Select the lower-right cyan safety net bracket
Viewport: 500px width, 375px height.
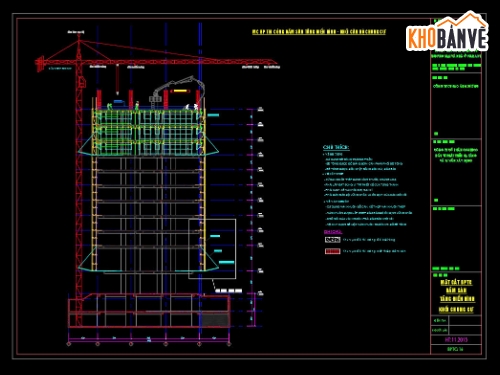click(211, 259)
